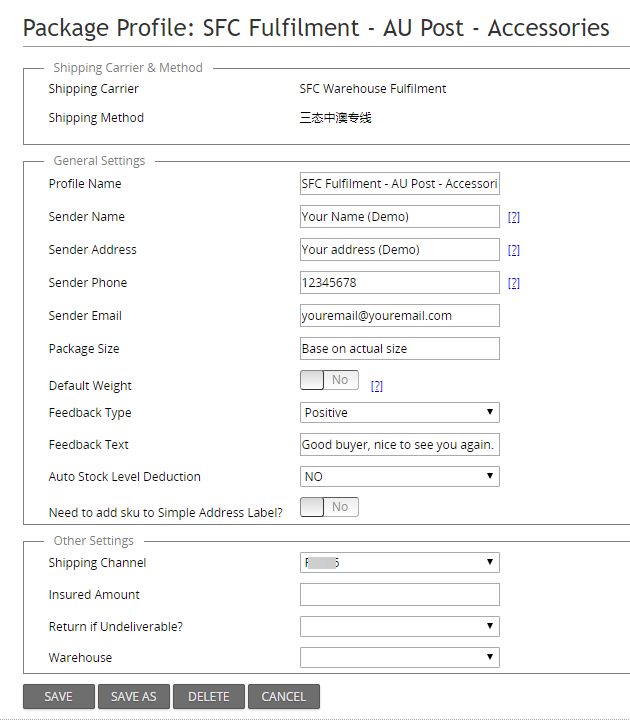Select the 'SFC Warehouse Fulfilment' carrier text
Image resolution: width=630 pixels, height=725 pixels.
click(373, 89)
